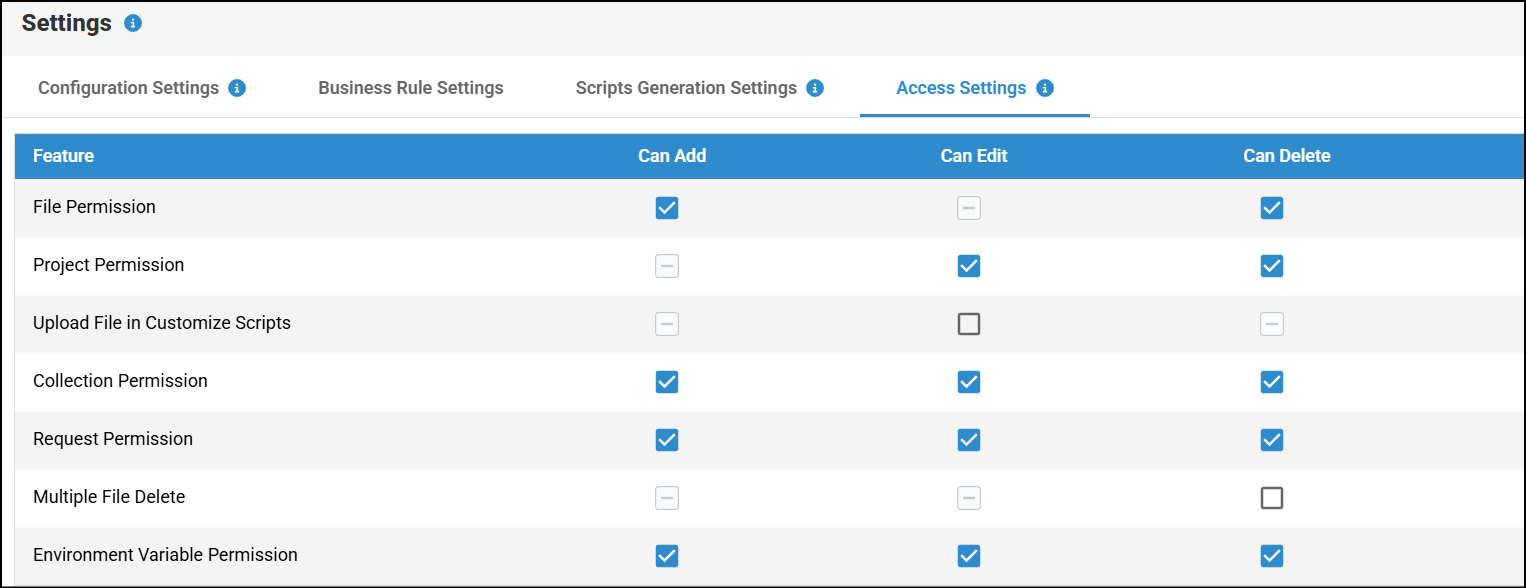
Task: Uncheck Can Add for Environment Variable Permission
Action: (667, 556)
